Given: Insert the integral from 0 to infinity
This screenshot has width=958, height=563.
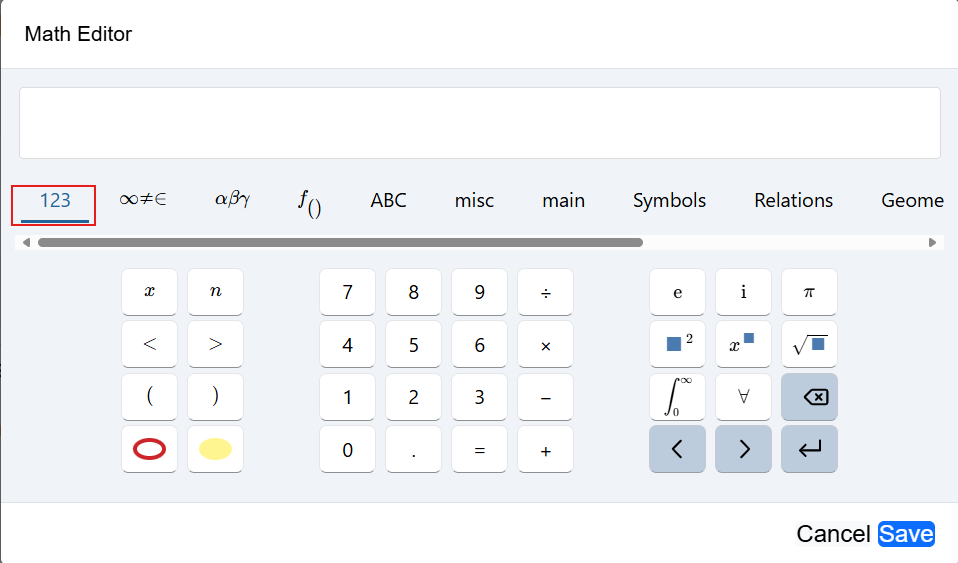Looking at the screenshot, I should coord(677,397).
